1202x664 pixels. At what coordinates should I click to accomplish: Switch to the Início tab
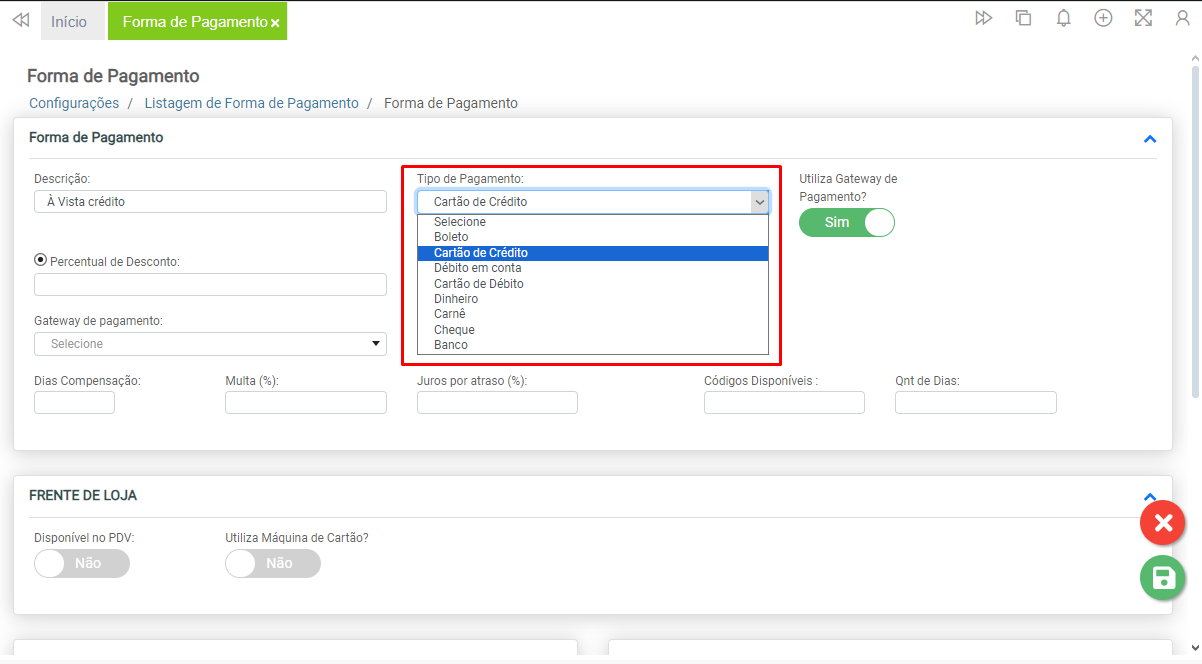(69, 21)
